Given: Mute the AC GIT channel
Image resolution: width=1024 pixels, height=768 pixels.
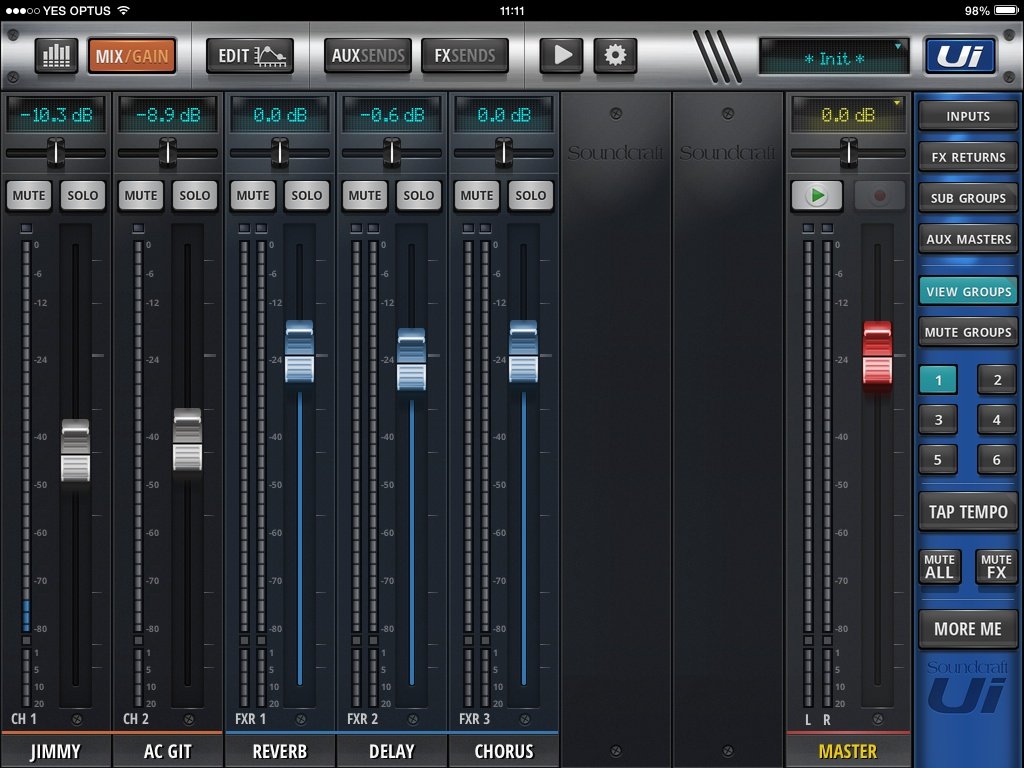Looking at the screenshot, I should tap(141, 195).
